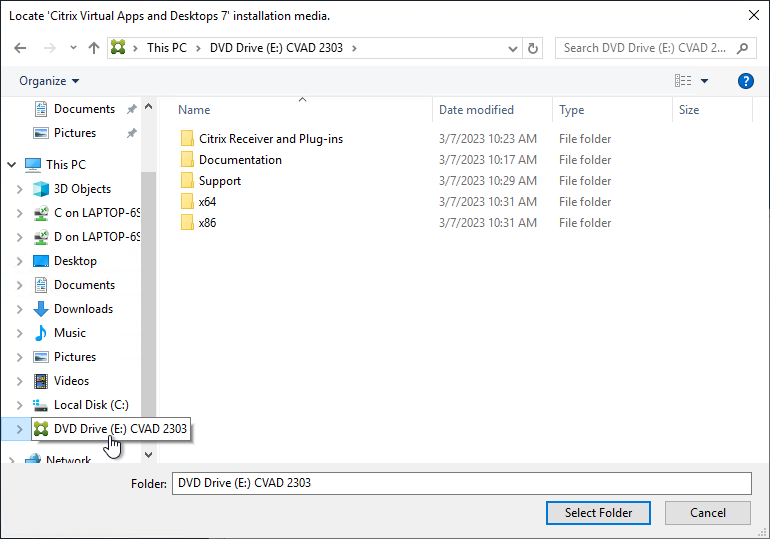Select This PC in navigation pane
This screenshot has width=770, height=539.
[x=66, y=165]
